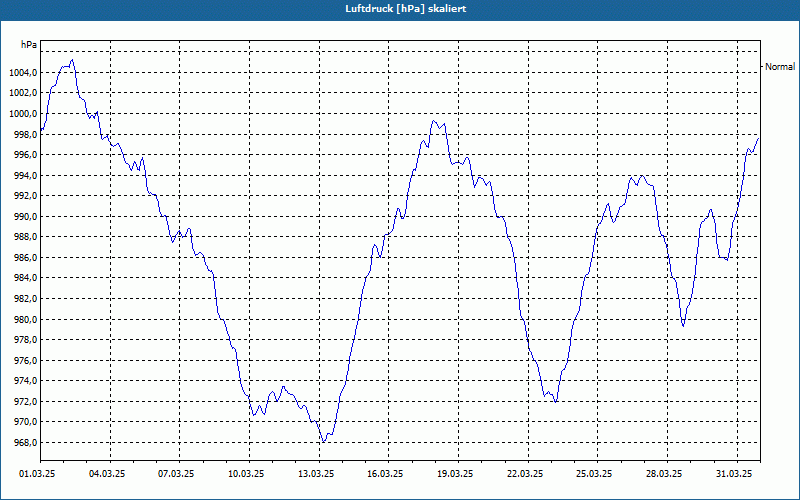This screenshot has height=500, width=800.
Task: Click the 16.03.25 date label
Action: (x=385, y=474)
